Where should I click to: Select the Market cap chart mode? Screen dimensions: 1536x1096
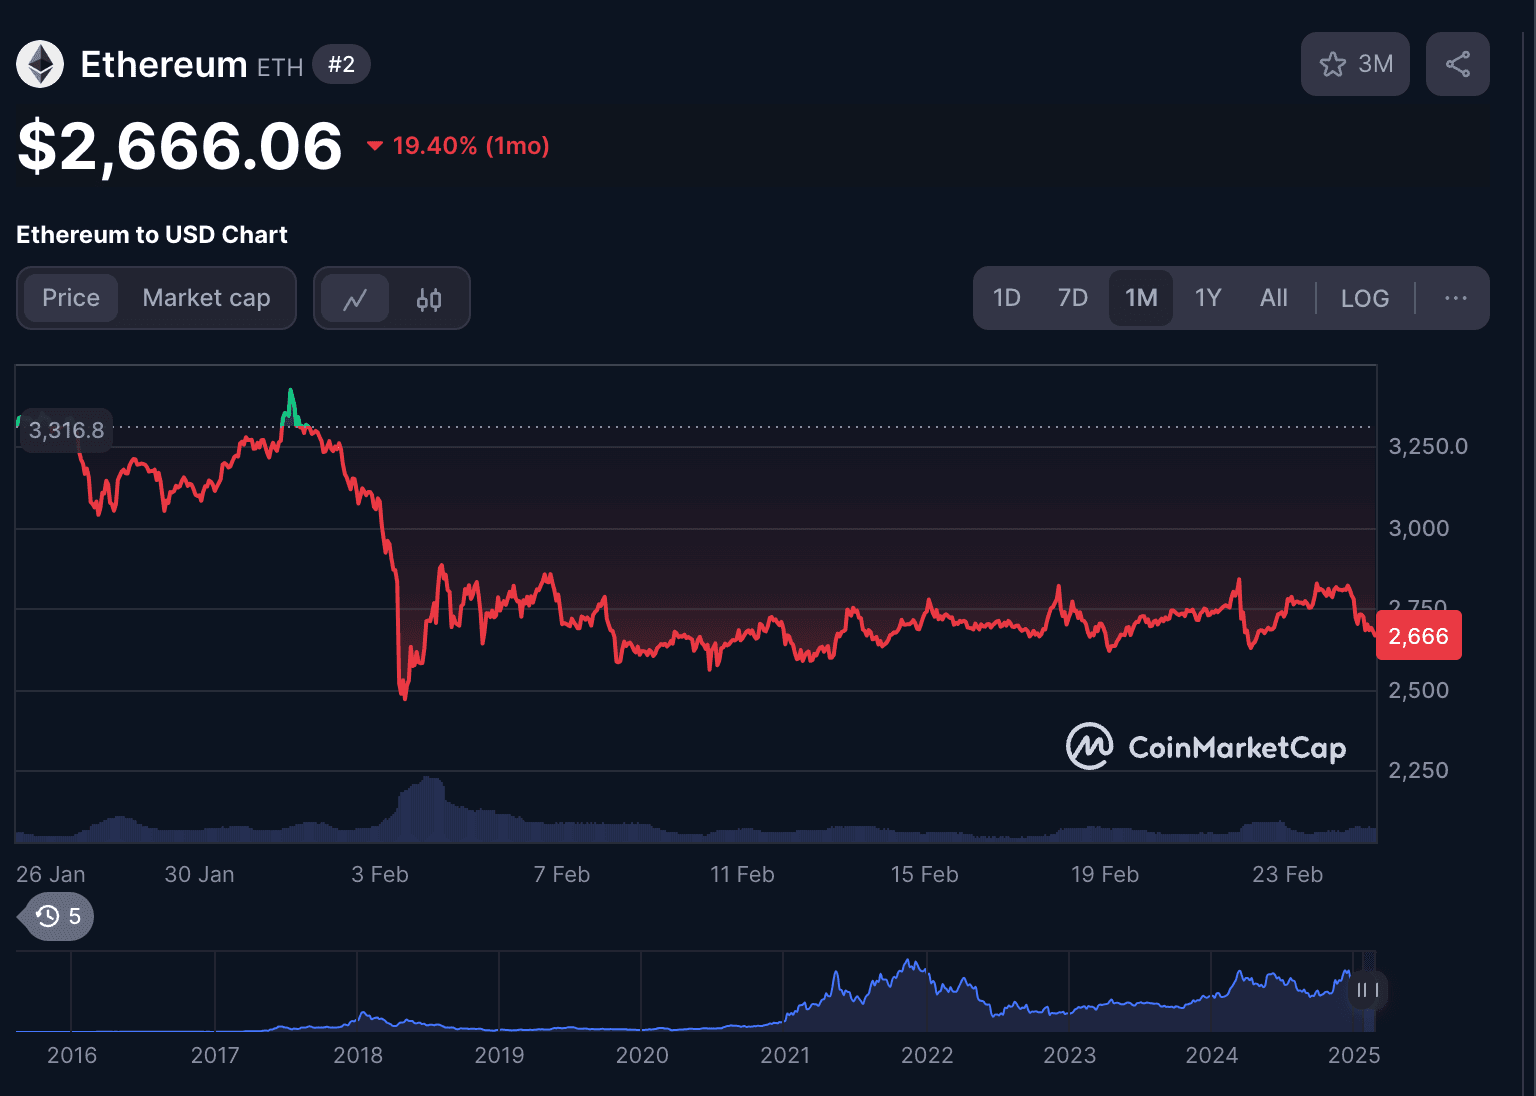206,298
